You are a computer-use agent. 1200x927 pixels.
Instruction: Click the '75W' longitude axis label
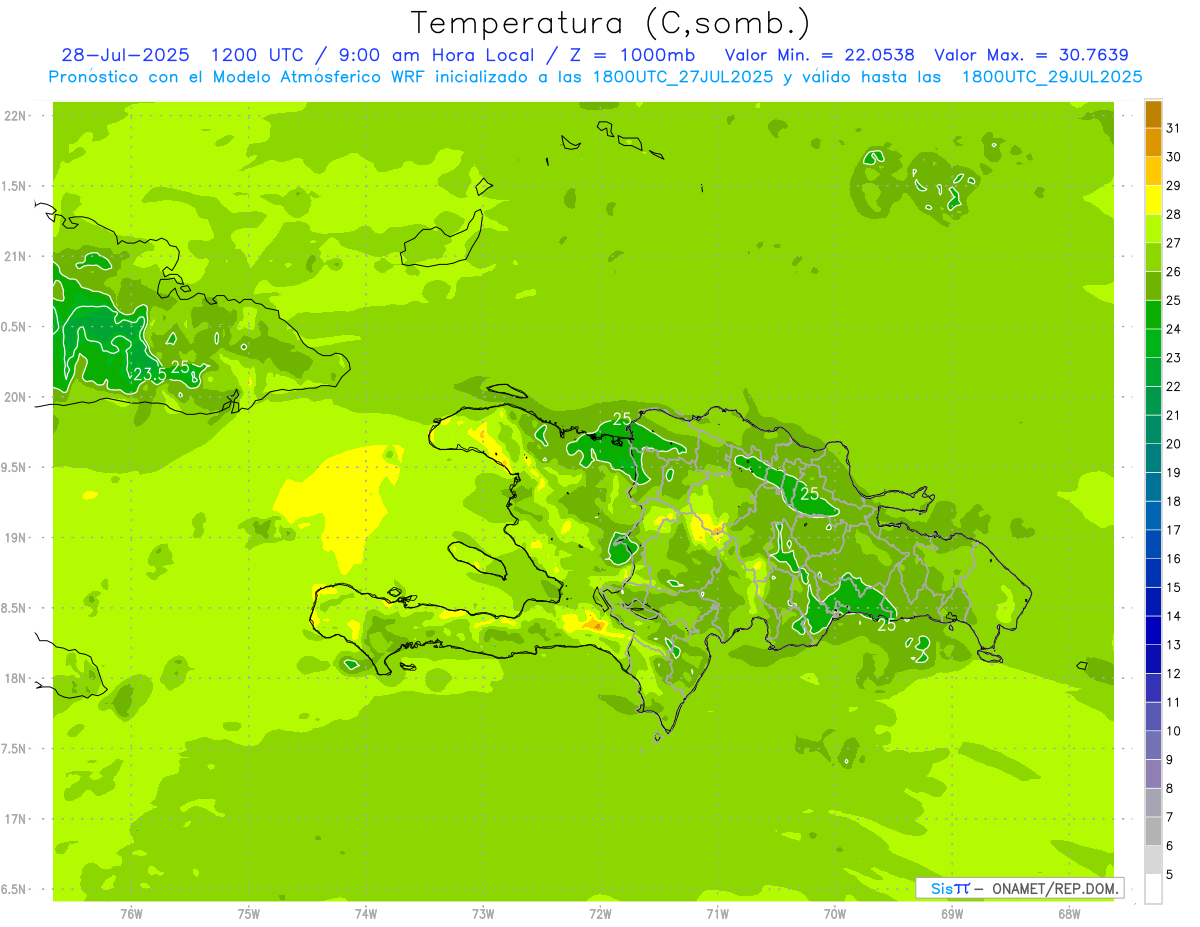tap(248, 913)
